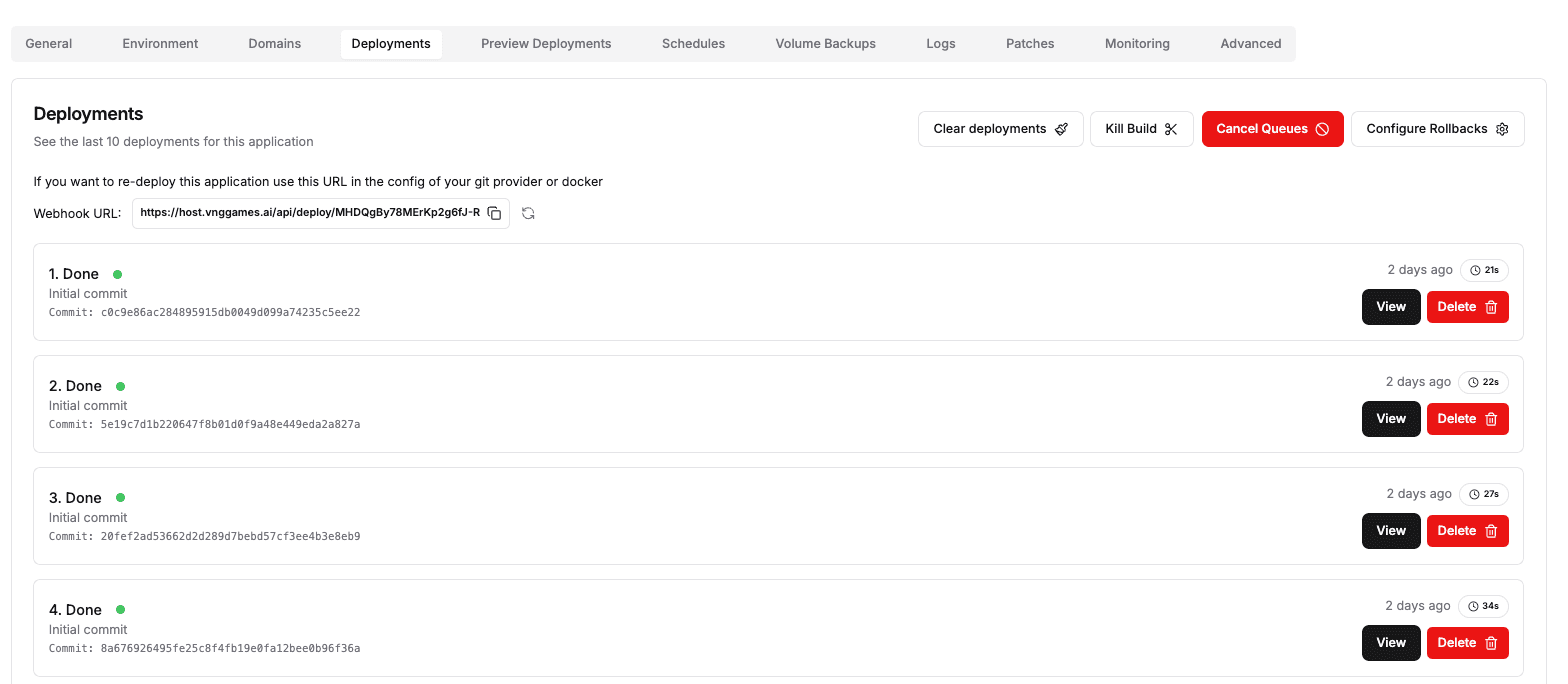Click the green status dot of deployment 3
Screen dimensions: 1568x684
120,498
